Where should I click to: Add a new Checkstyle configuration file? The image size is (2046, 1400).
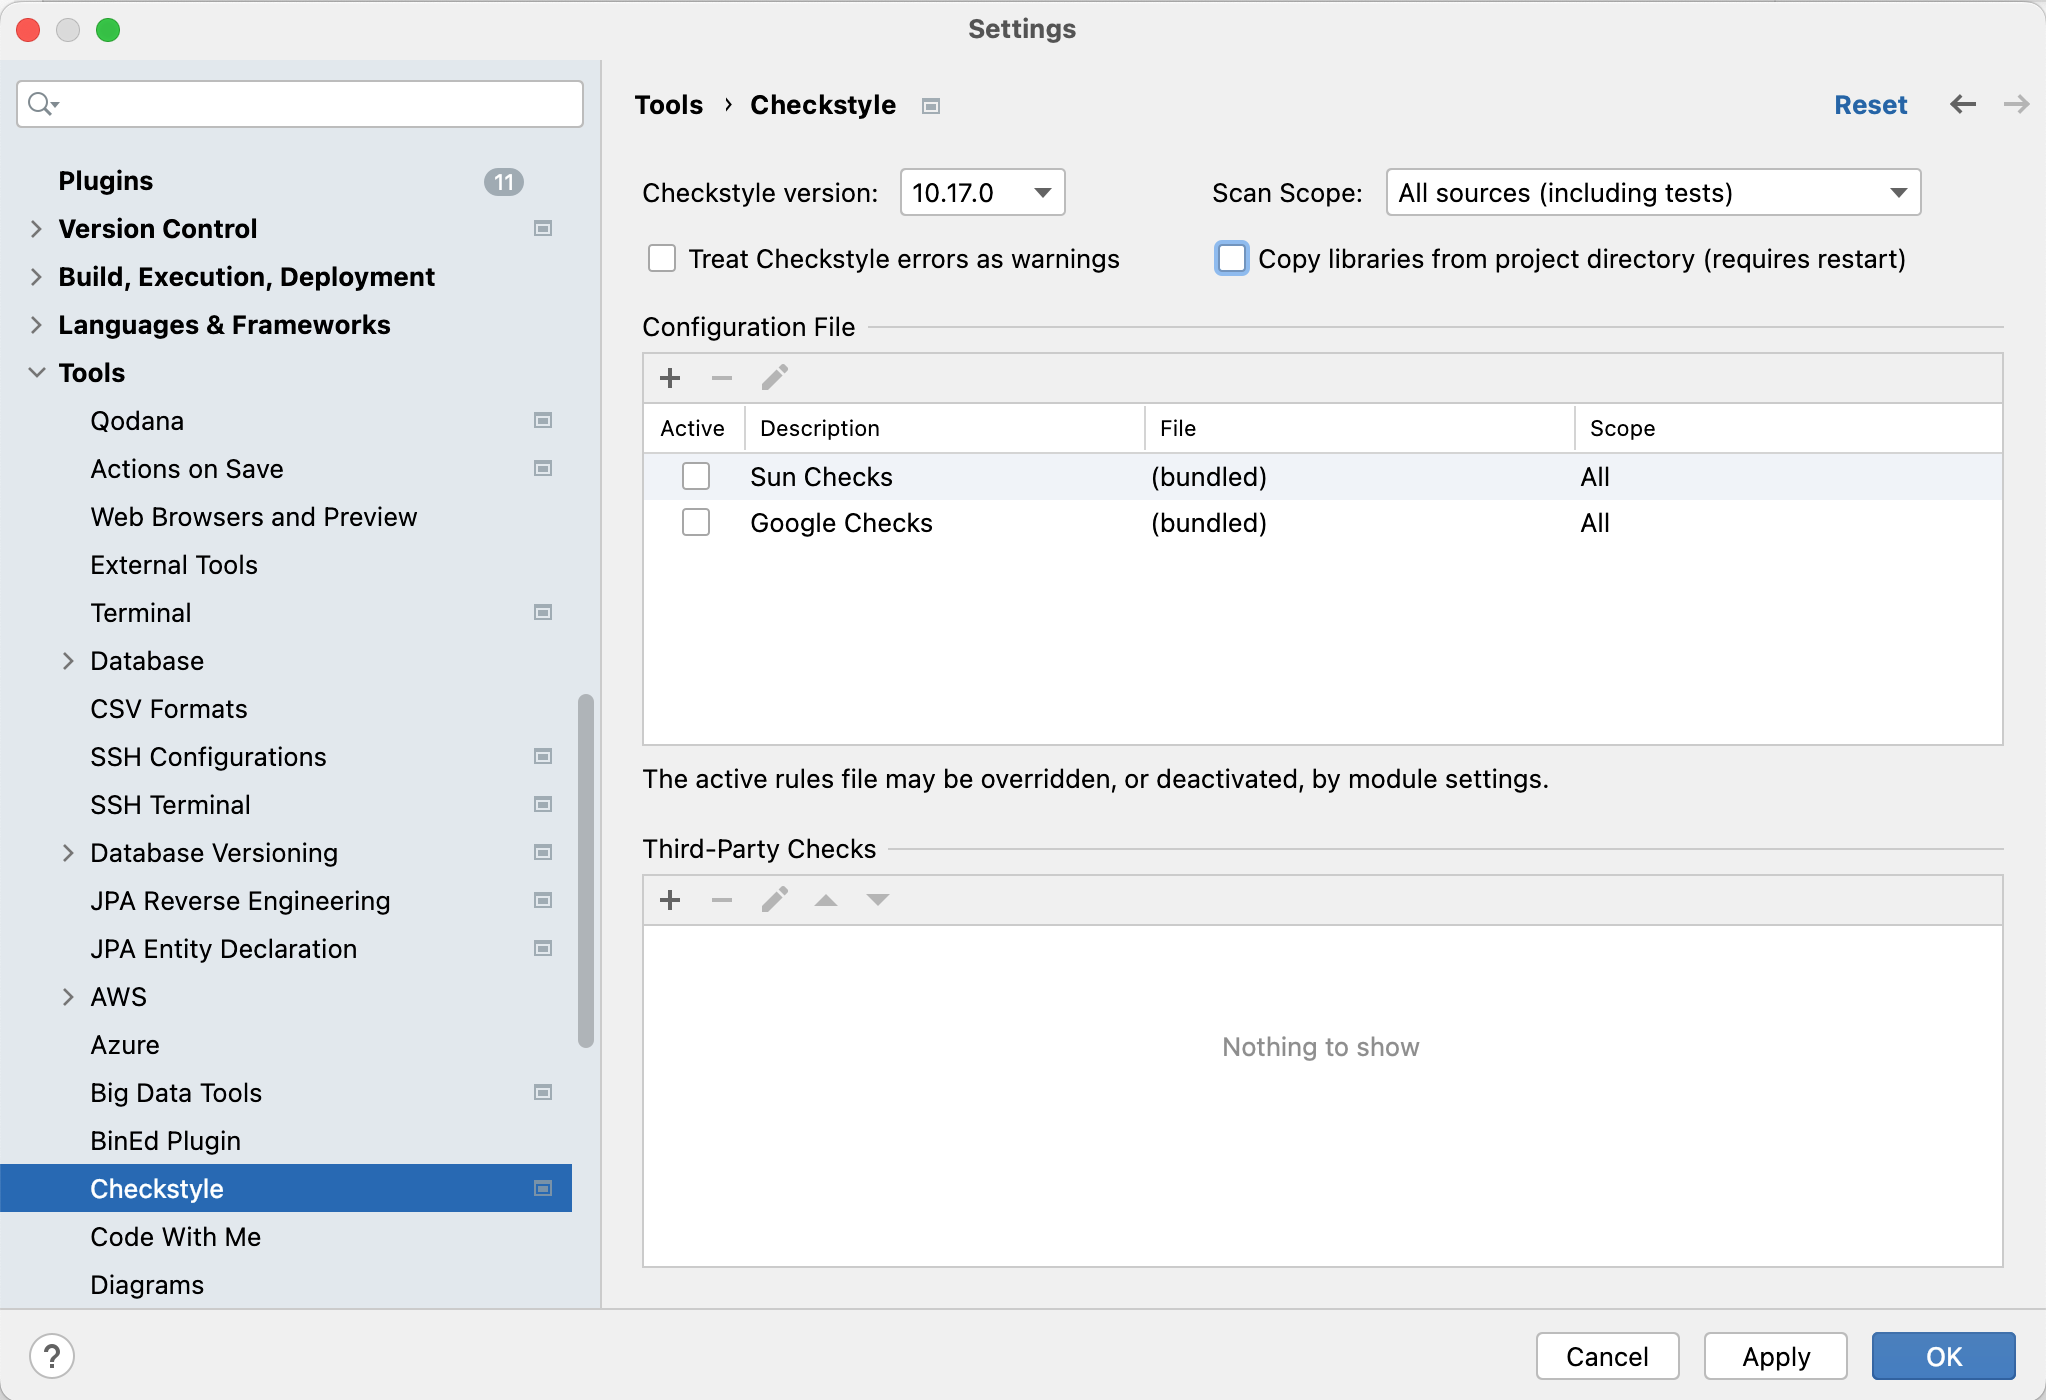(670, 378)
